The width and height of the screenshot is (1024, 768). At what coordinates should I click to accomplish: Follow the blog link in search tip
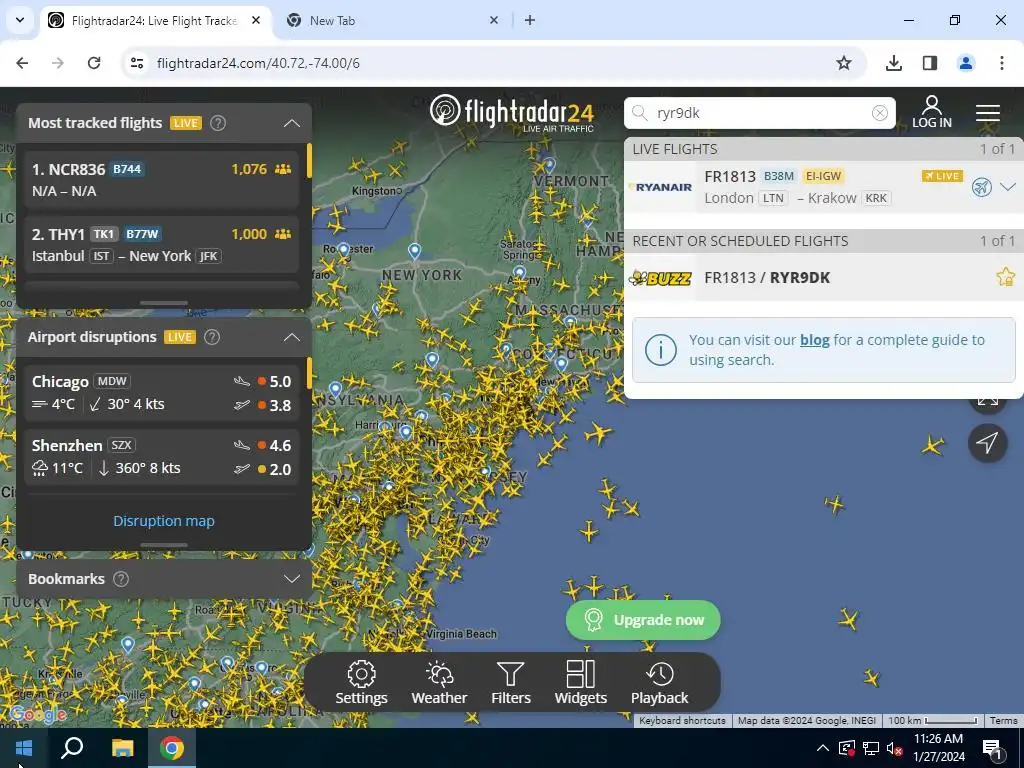[814, 340]
